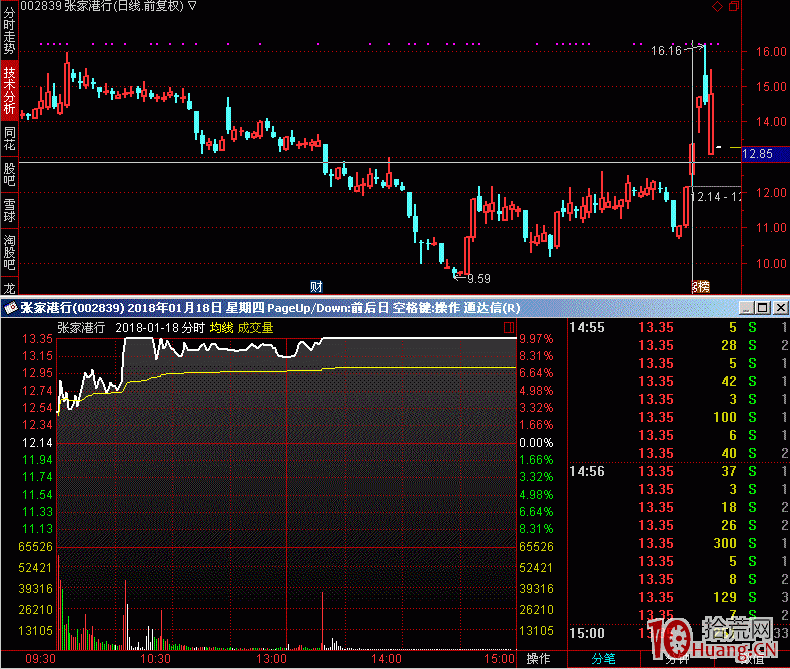The width and height of the screenshot is (790, 669).
Task: Click the 15:00 timestamp in trade list
Action: point(587,633)
